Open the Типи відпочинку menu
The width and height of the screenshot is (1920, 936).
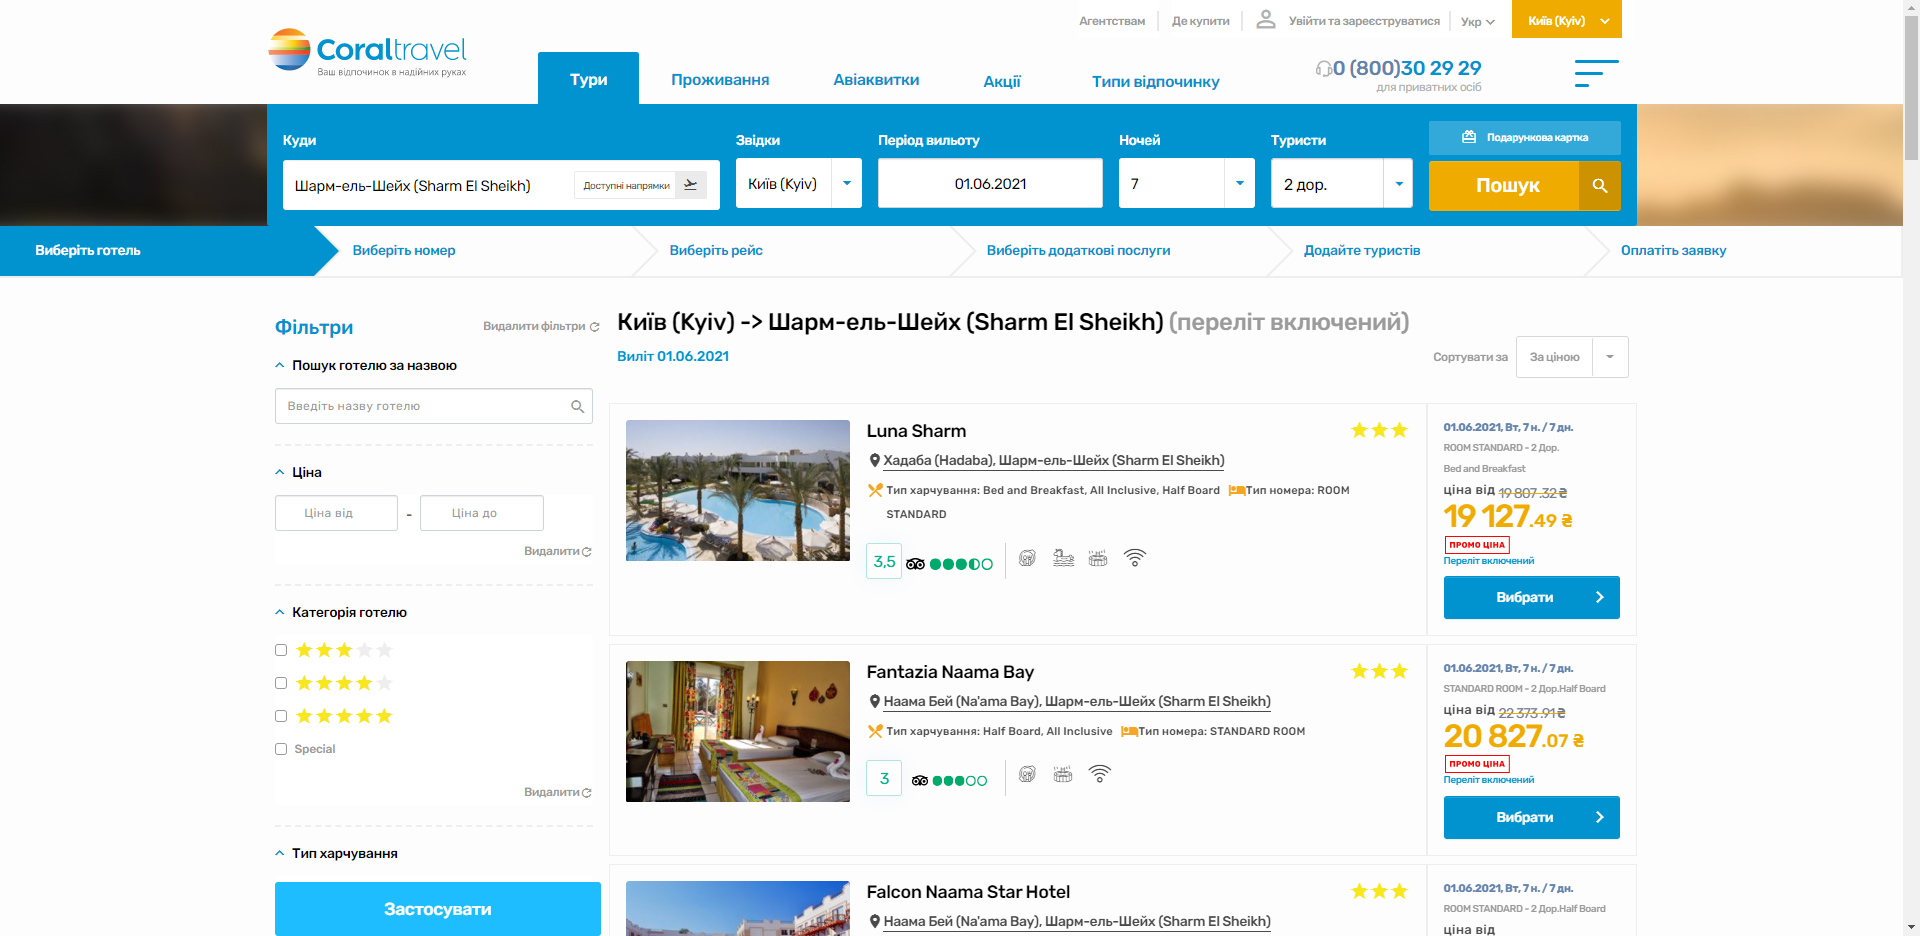pyautogui.click(x=1155, y=81)
